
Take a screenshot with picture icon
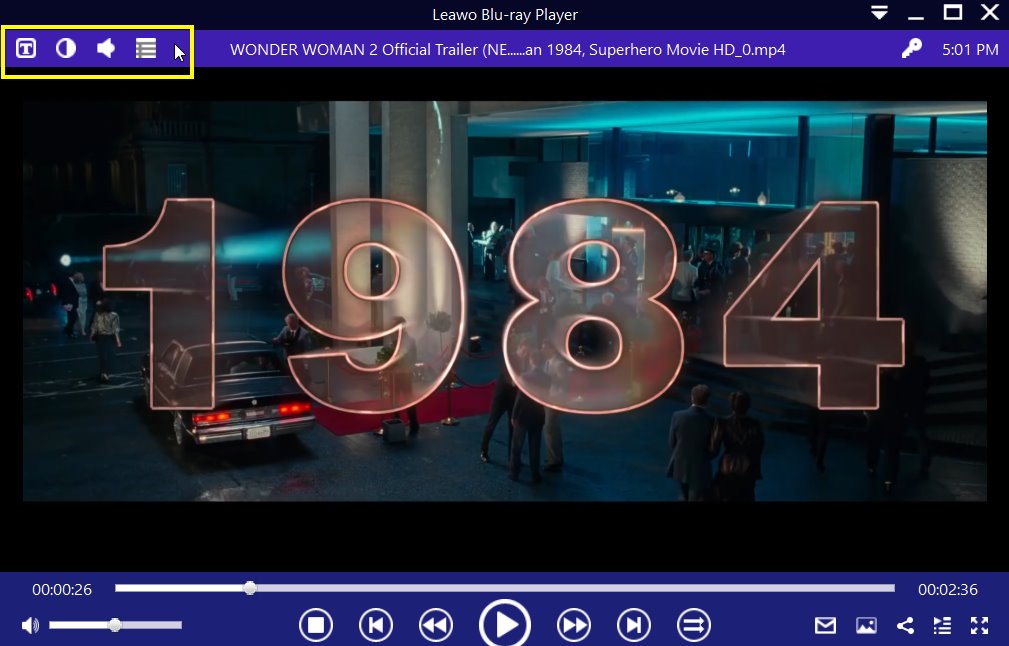(x=866, y=625)
